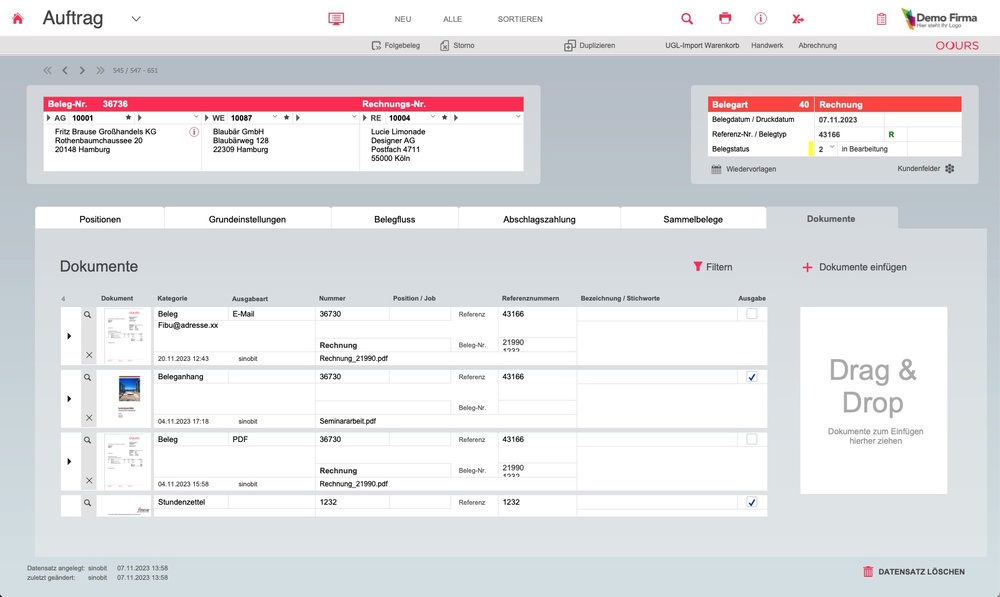Expand the AG address triangle
Screen dimensions: 1000x597
point(48,118)
